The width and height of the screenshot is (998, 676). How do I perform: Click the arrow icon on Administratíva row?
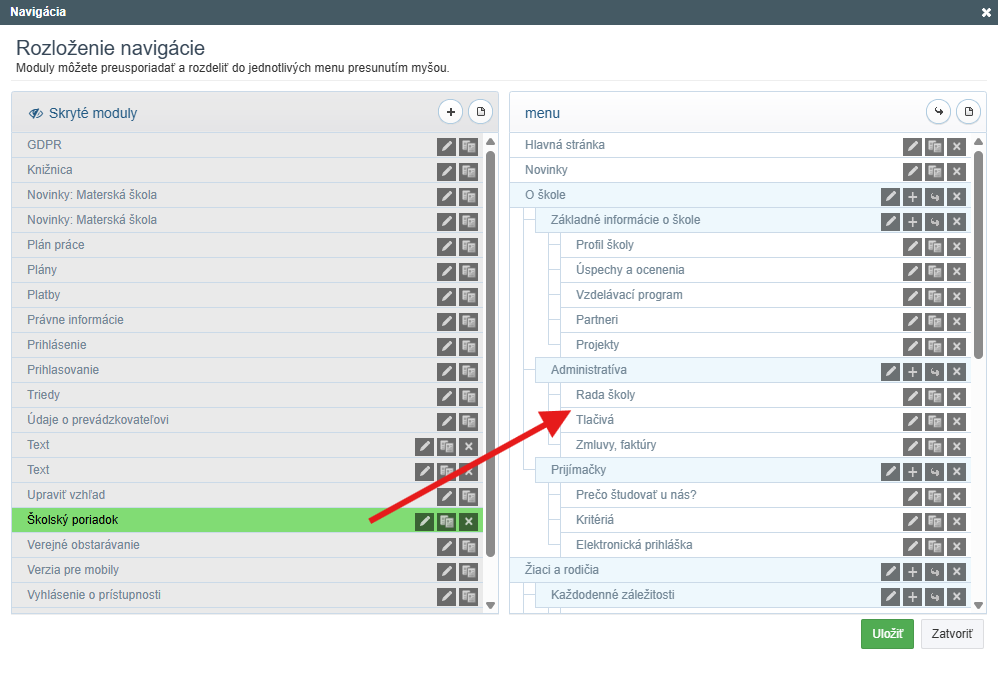pyautogui.click(x=934, y=371)
